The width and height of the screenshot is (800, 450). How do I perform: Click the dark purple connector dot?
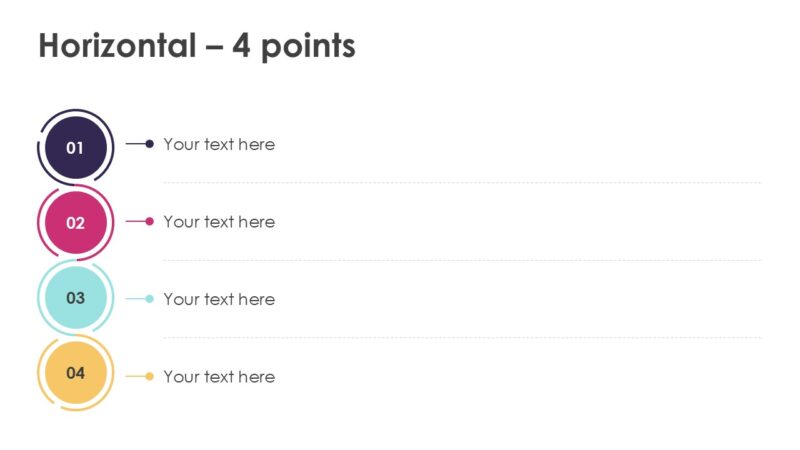(150, 144)
